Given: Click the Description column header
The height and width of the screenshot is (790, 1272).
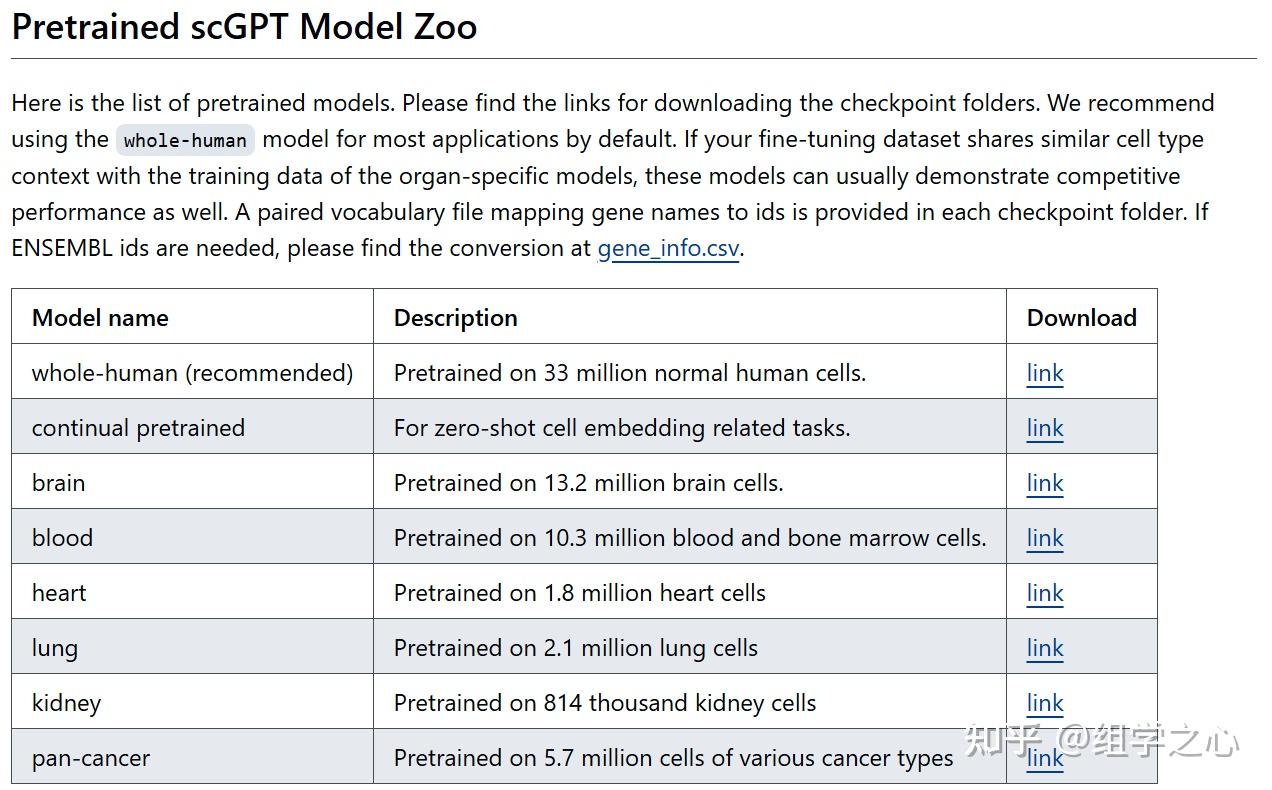Looking at the screenshot, I should [455, 318].
